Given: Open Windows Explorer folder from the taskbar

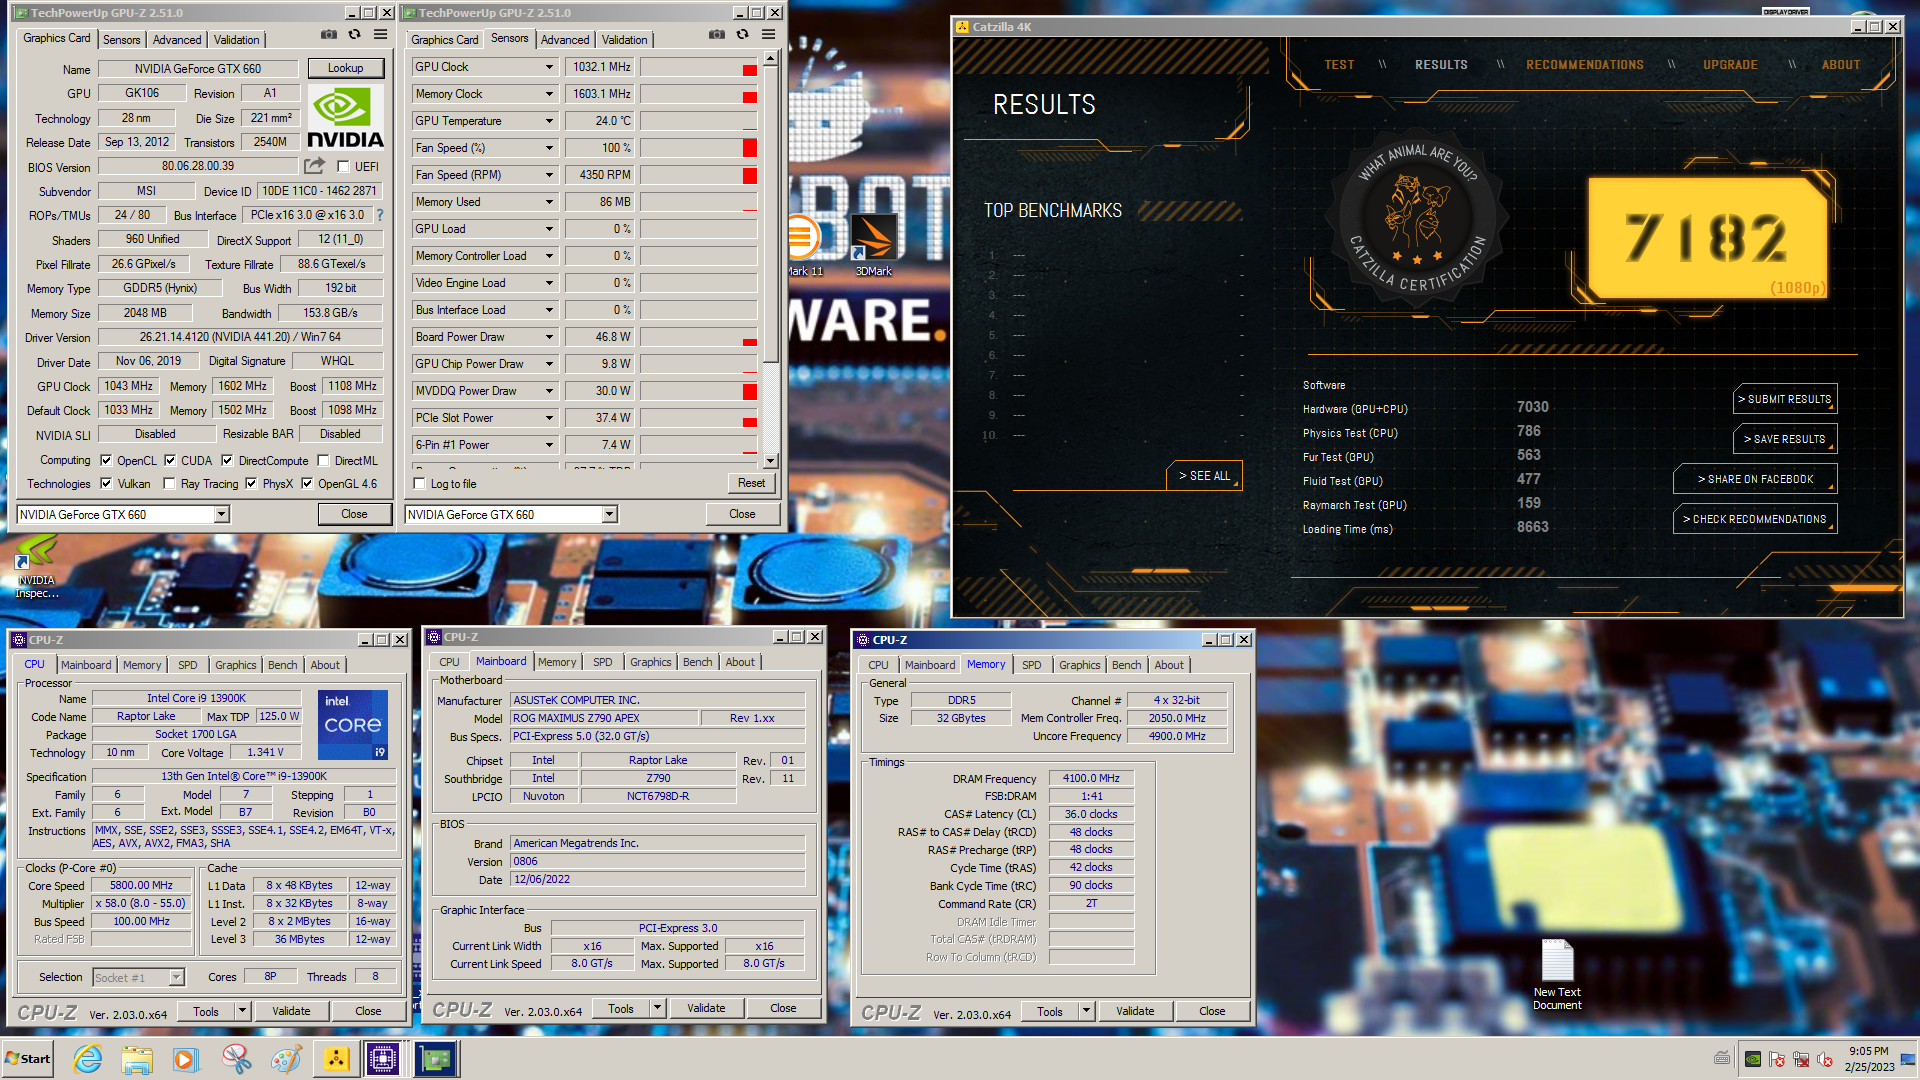Looking at the screenshot, I should [137, 1059].
